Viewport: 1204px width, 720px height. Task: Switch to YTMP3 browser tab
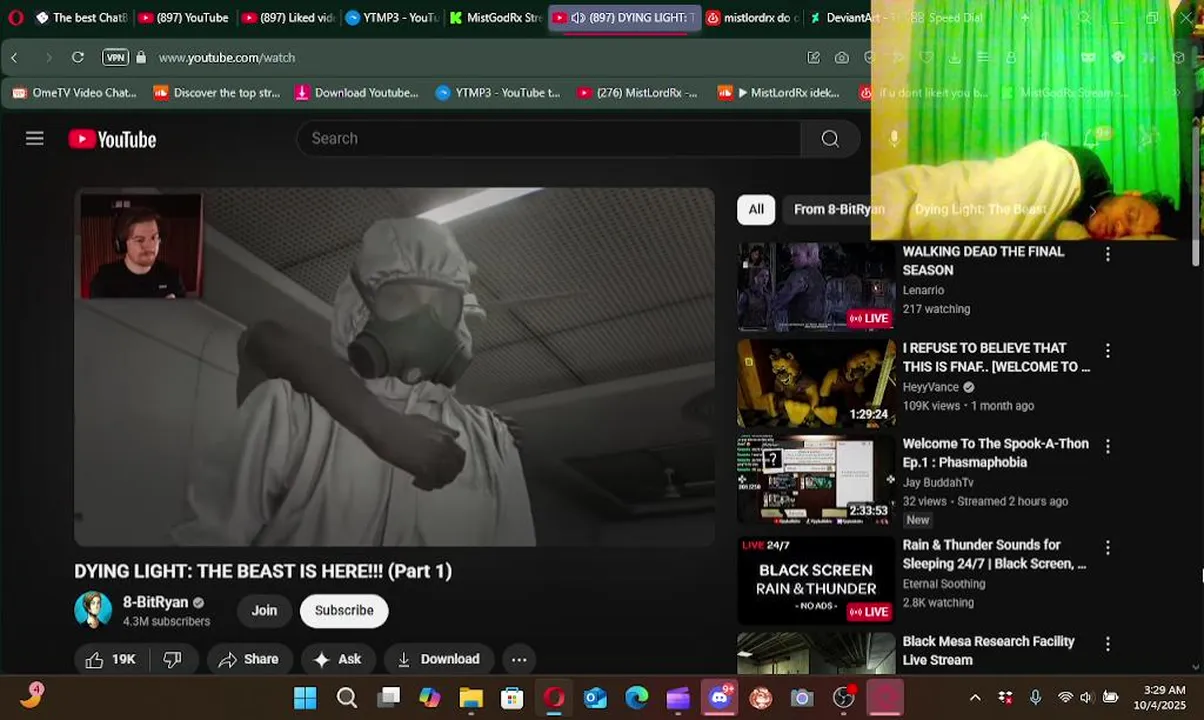392,17
